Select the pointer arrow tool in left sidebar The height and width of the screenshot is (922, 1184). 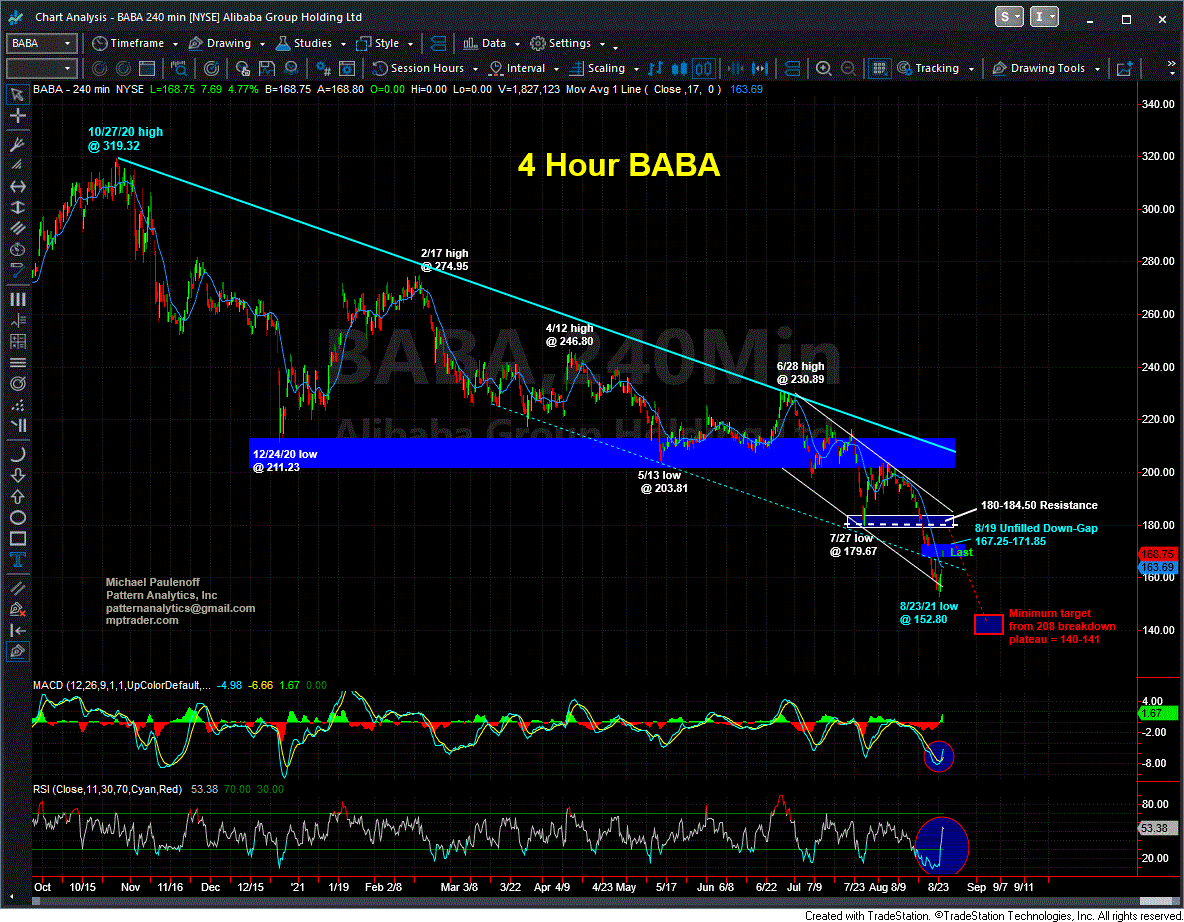tap(17, 94)
